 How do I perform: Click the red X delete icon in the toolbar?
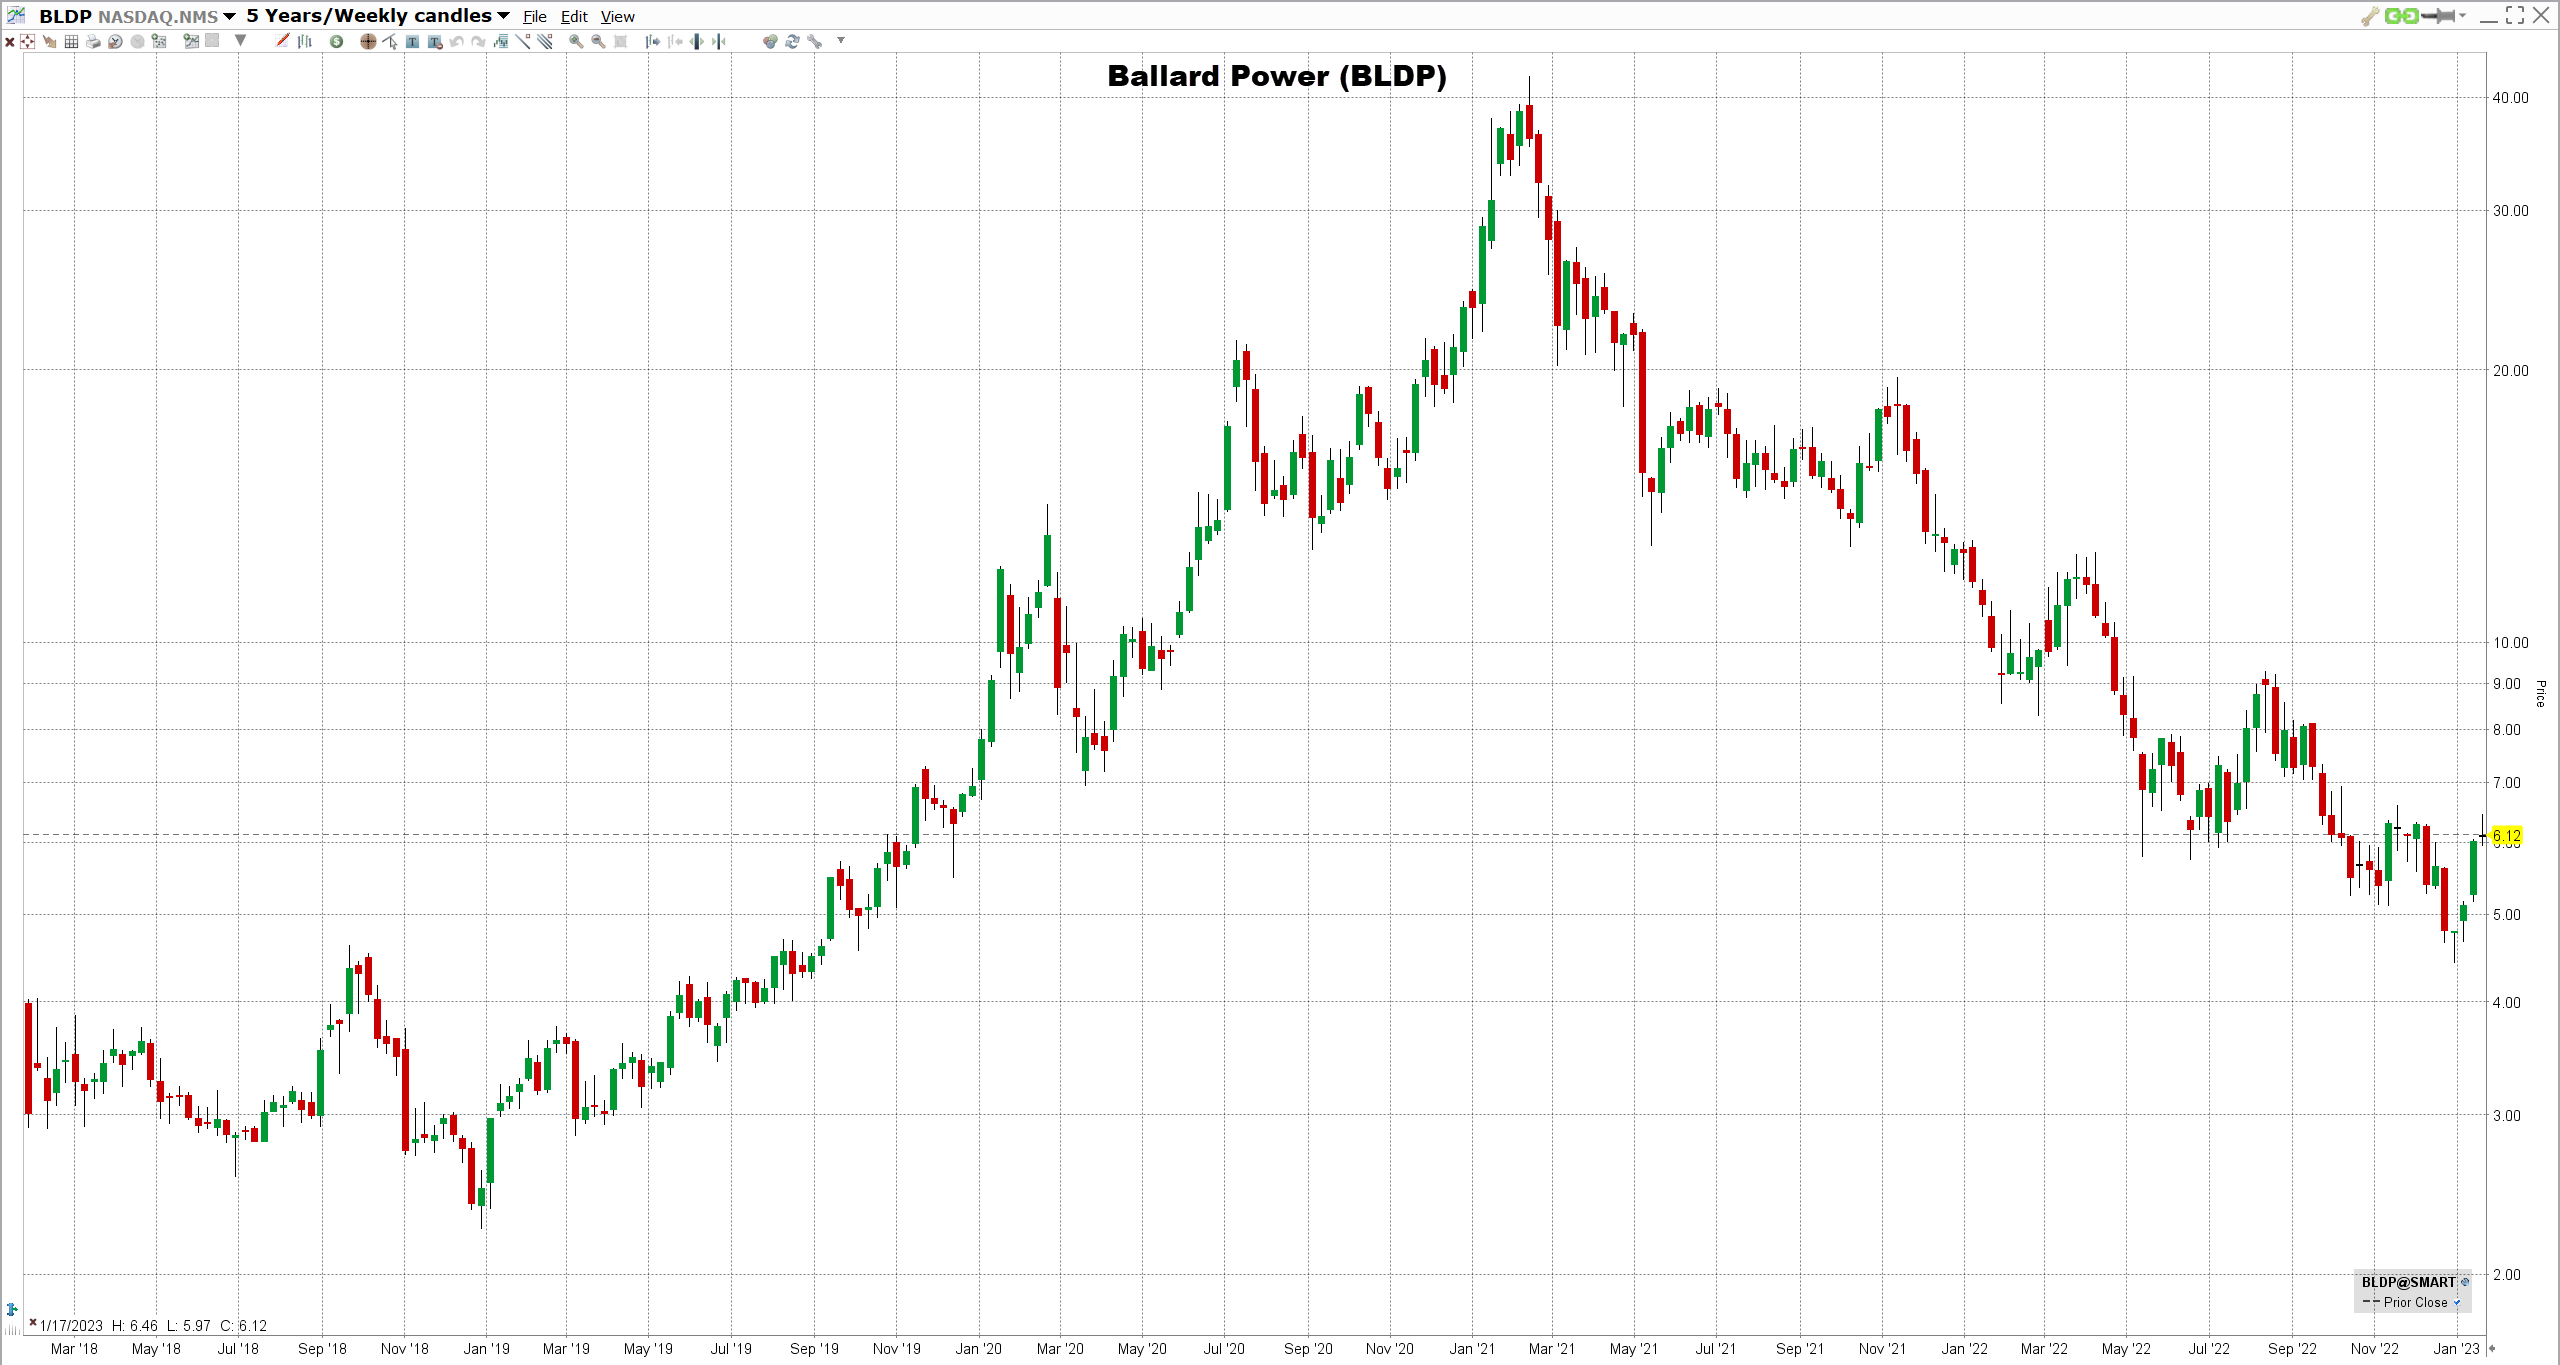10,42
